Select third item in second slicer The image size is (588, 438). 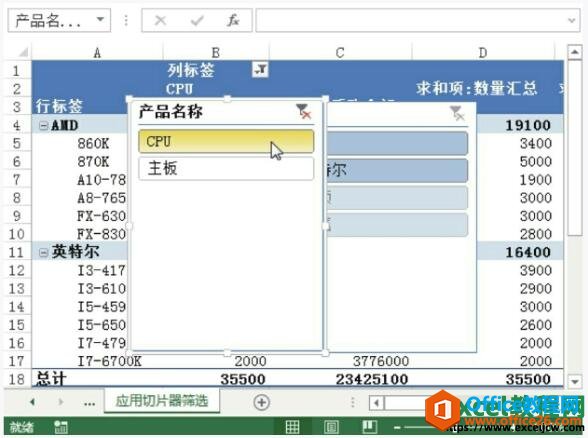coord(398,198)
